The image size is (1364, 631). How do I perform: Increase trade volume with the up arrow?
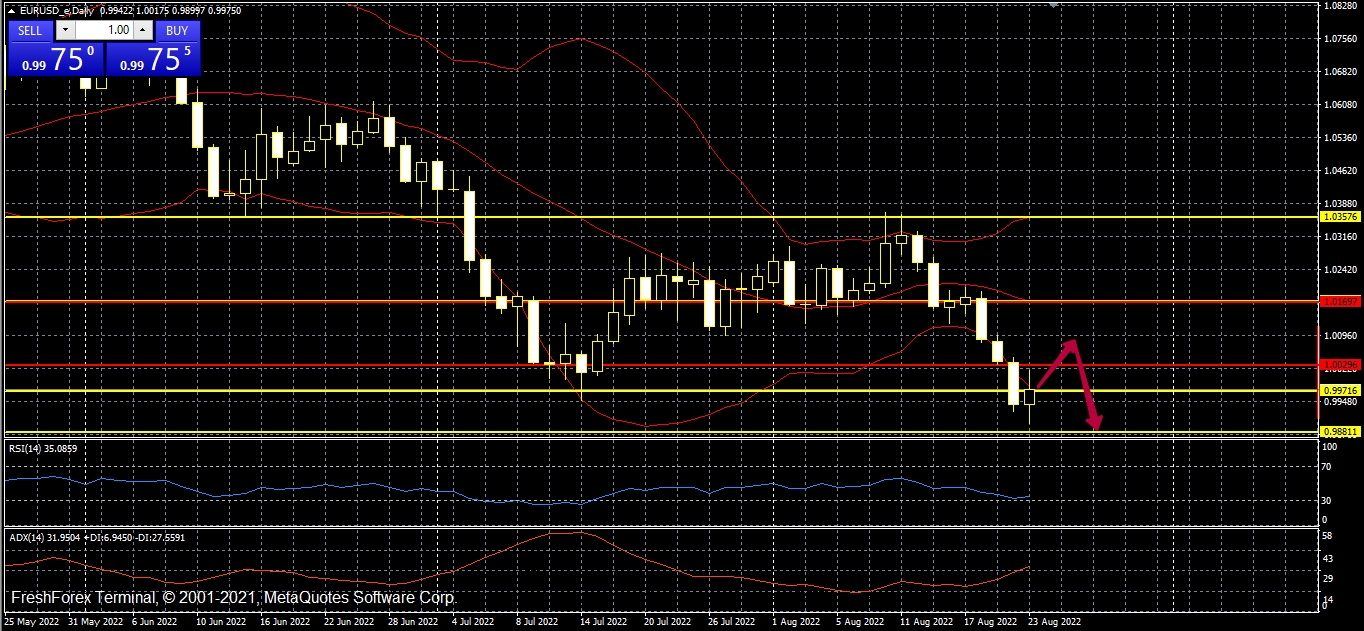(140, 30)
